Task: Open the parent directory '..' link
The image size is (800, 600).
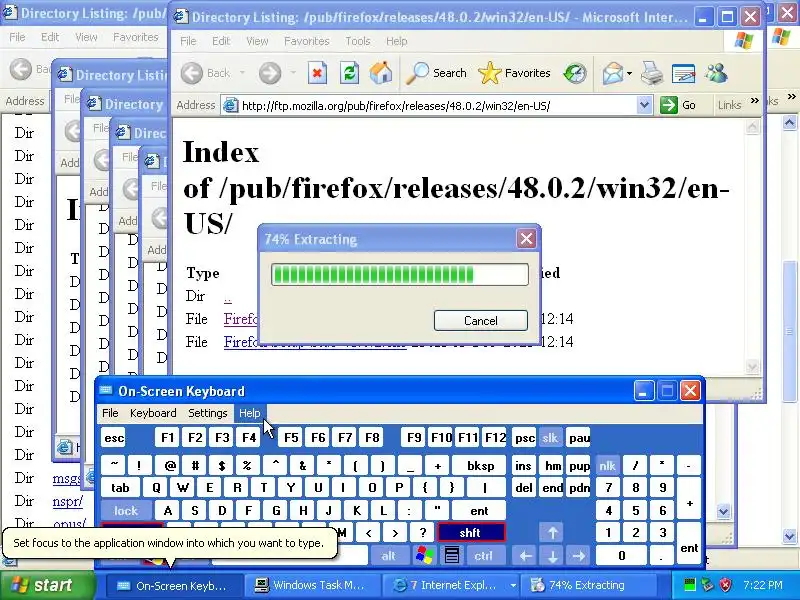Action: coord(228,297)
